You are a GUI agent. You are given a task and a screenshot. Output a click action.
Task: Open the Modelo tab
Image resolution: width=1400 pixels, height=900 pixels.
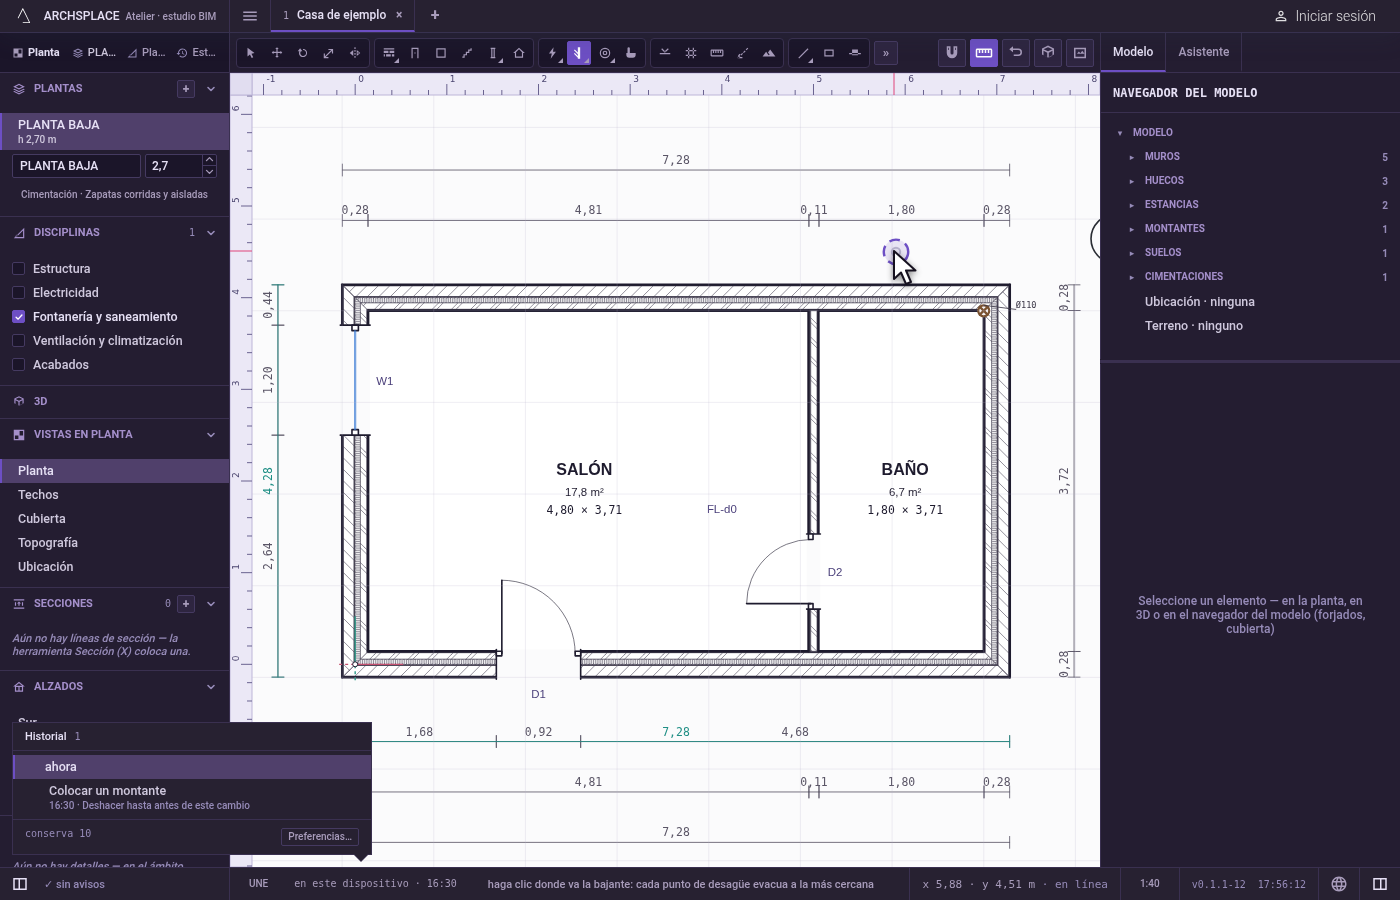coord(1133,52)
